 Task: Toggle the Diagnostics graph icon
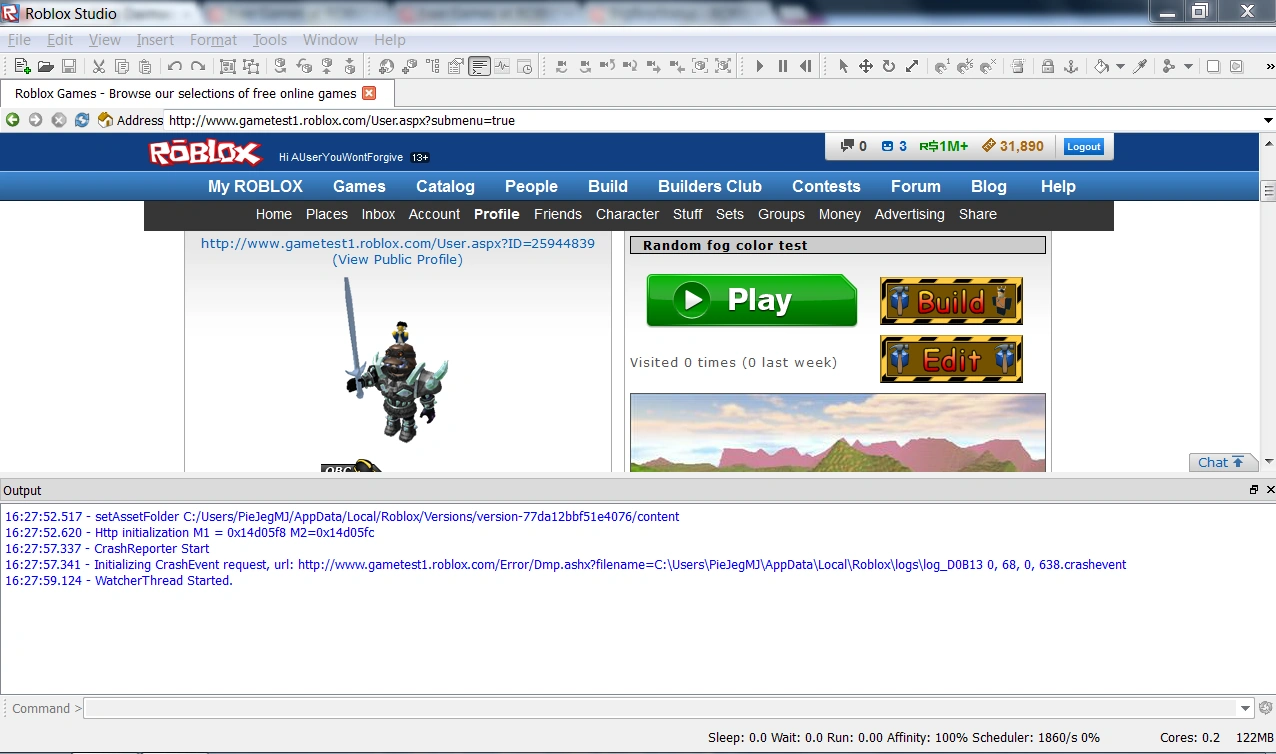502,66
